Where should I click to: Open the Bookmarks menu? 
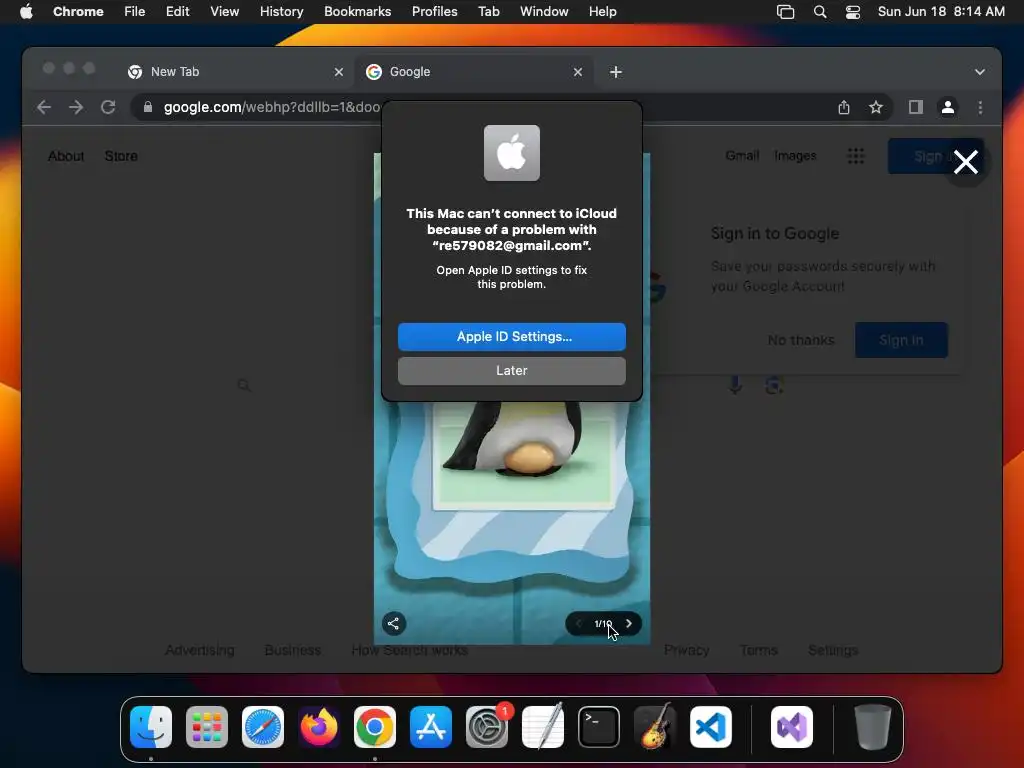point(357,11)
